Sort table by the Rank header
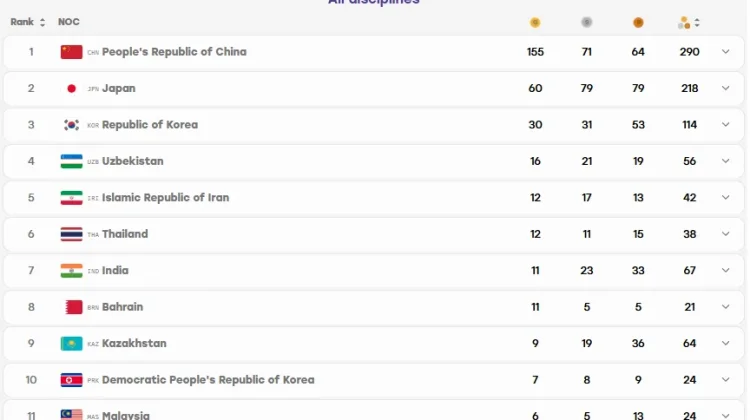The width and height of the screenshot is (750, 420). (x=28, y=22)
